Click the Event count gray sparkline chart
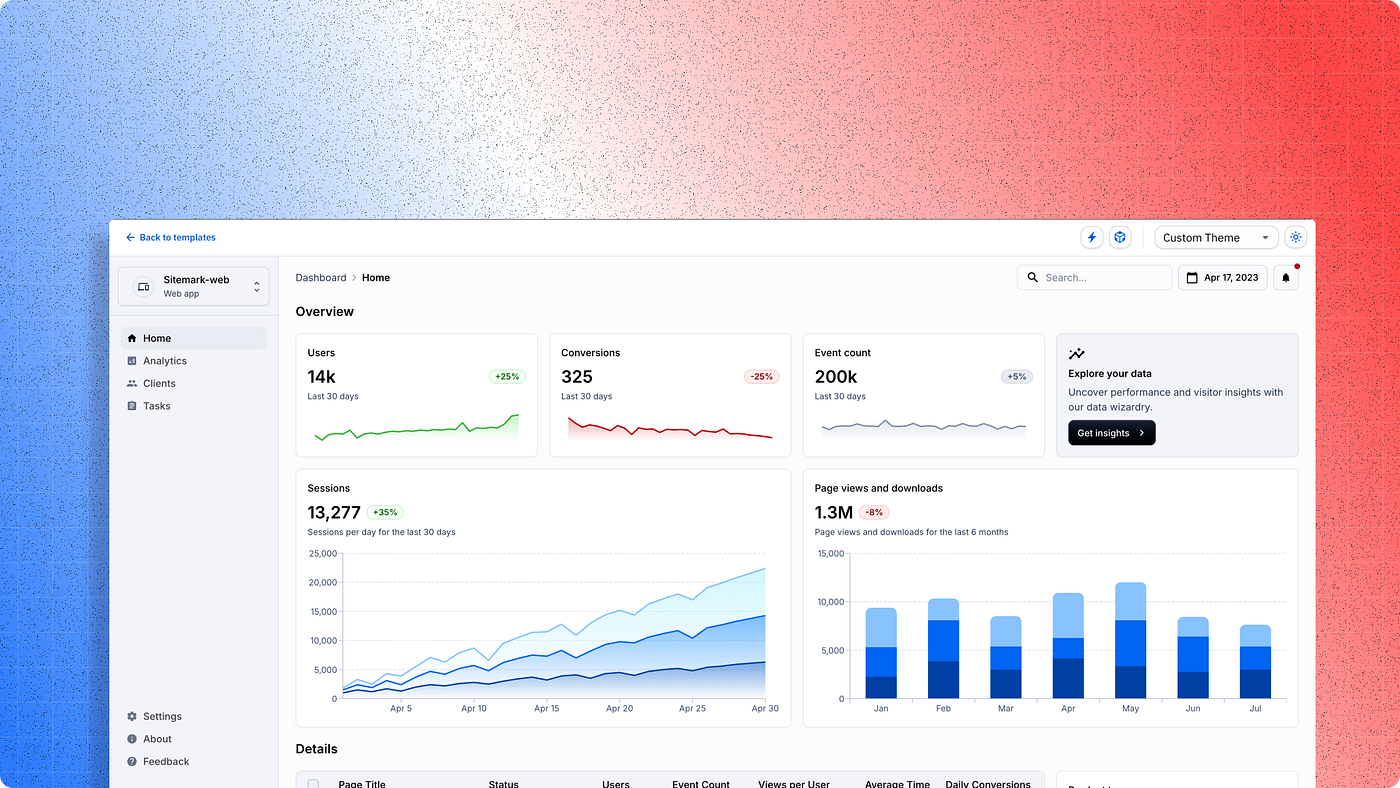 924,428
